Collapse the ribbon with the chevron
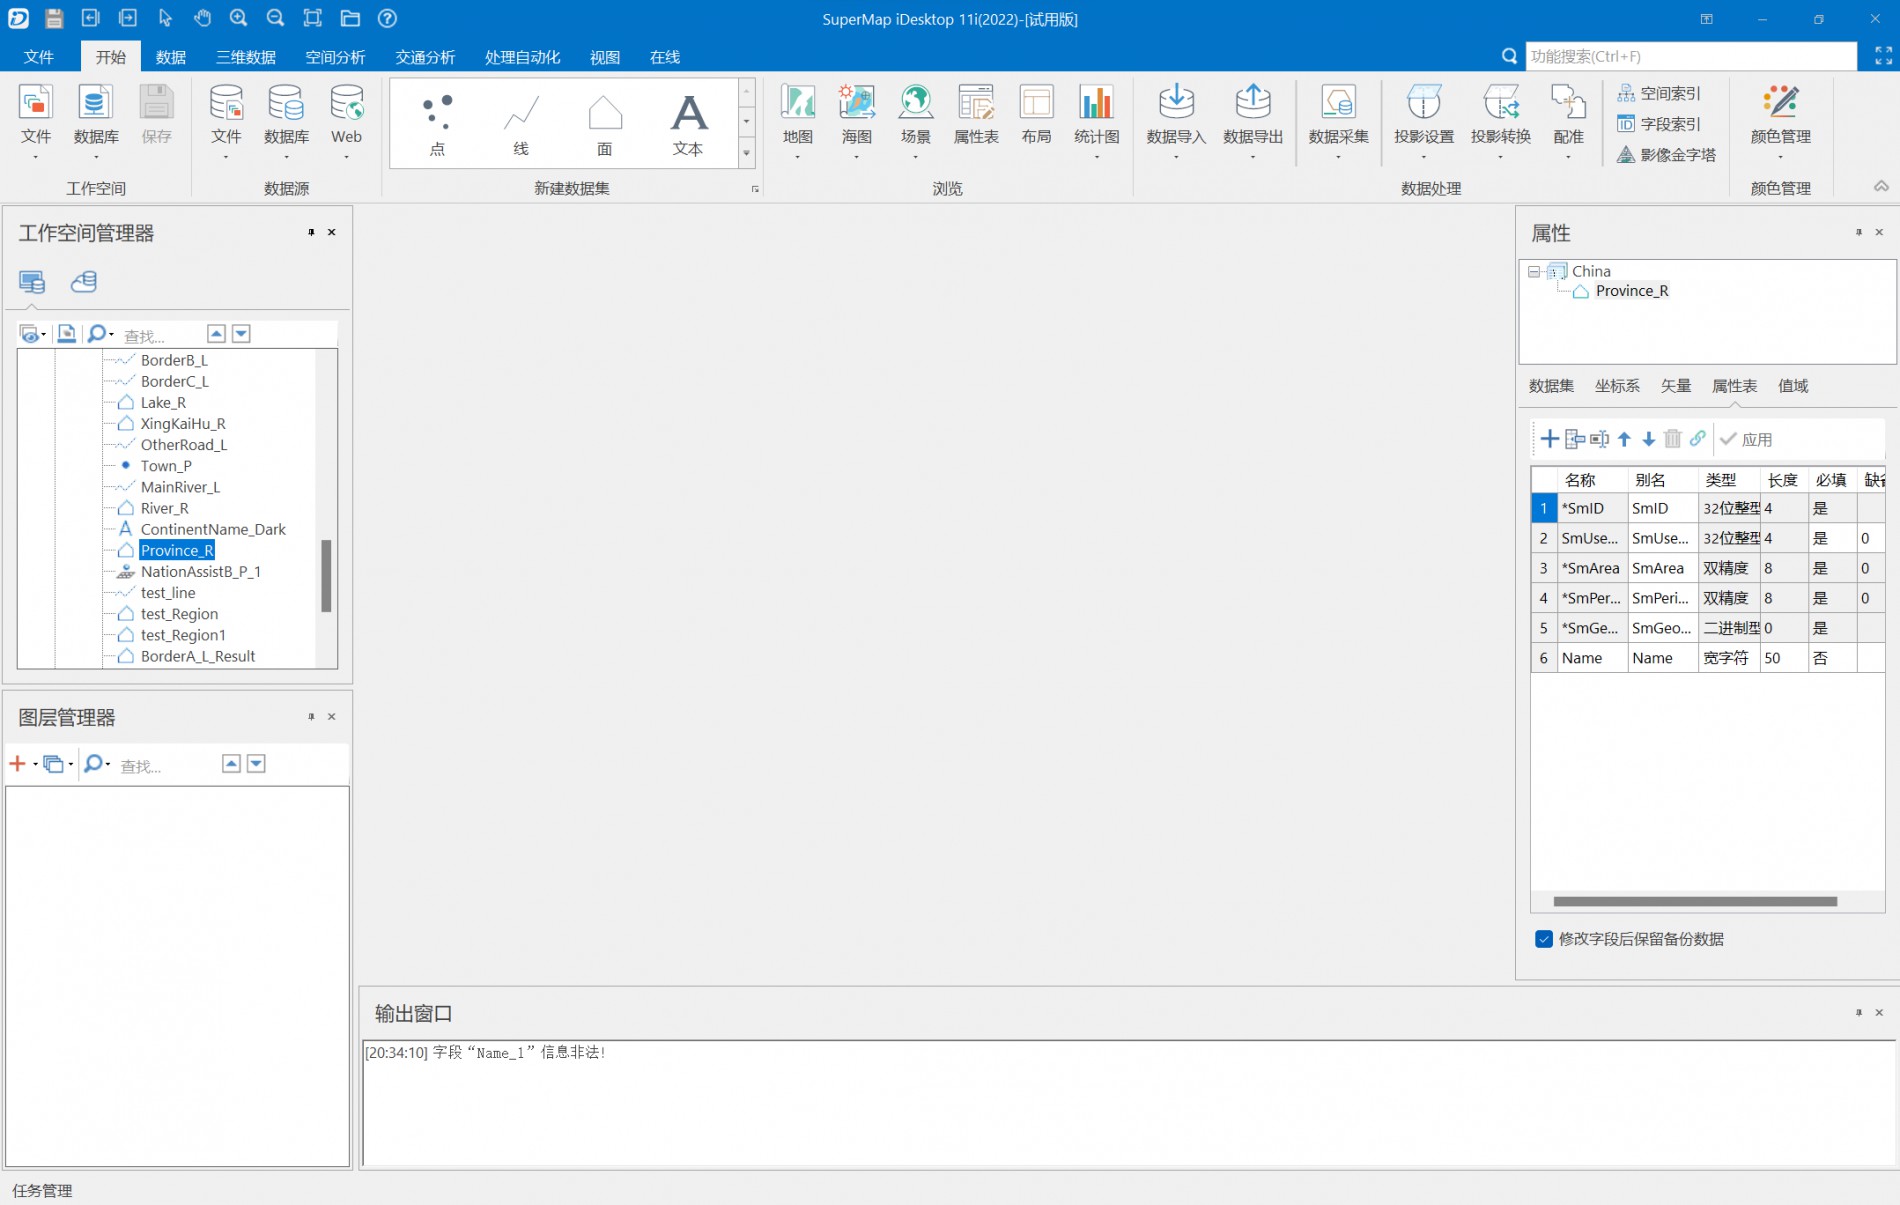This screenshot has height=1205, width=1900. (x=1881, y=186)
